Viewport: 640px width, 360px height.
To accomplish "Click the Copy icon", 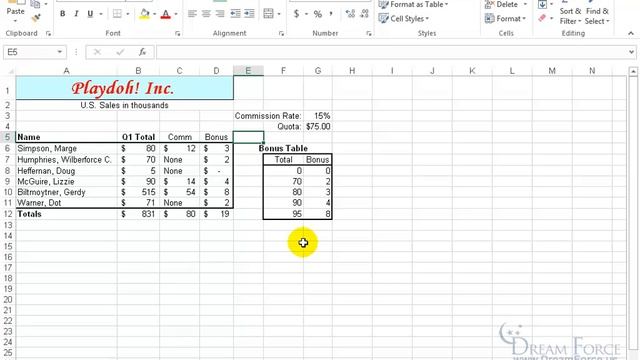I will 35,4.
